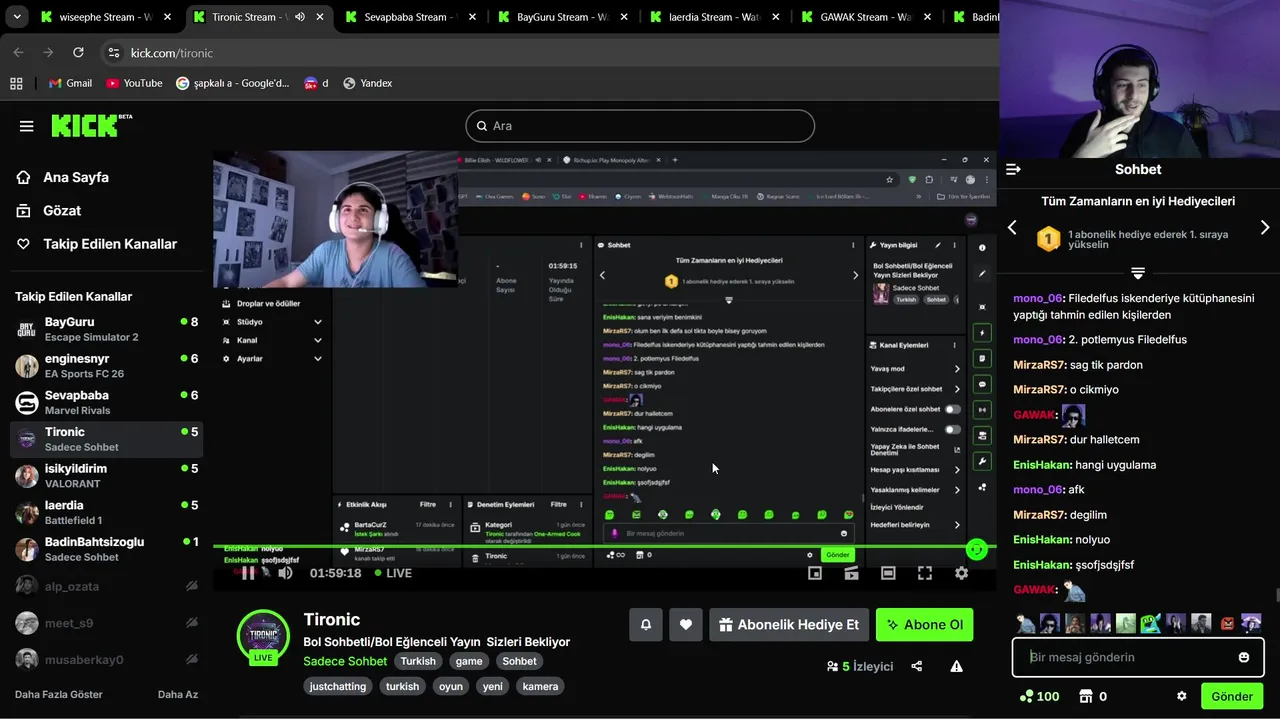
Task: View site information icon in address bar
Action: pos(114,53)
